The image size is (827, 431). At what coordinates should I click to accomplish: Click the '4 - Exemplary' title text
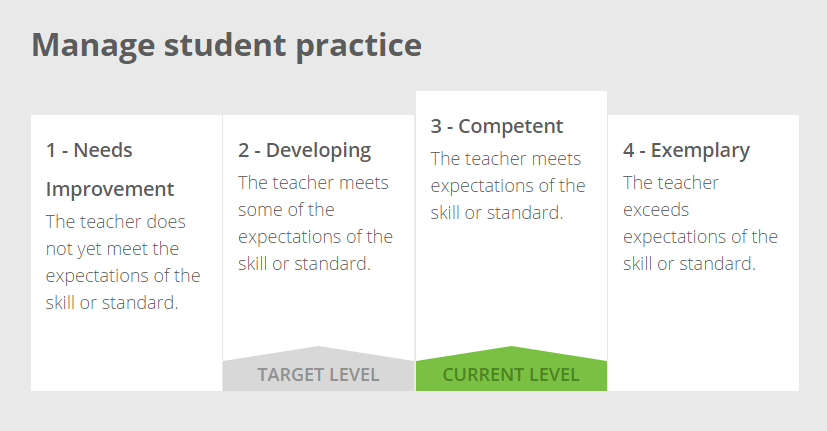coord(686,151)
